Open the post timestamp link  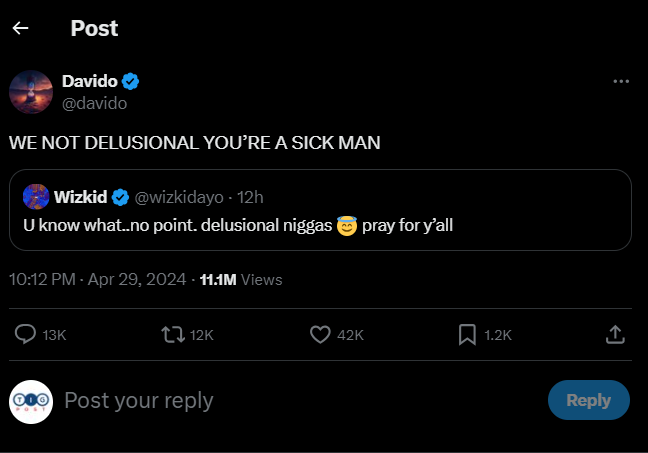click(97, 279)
